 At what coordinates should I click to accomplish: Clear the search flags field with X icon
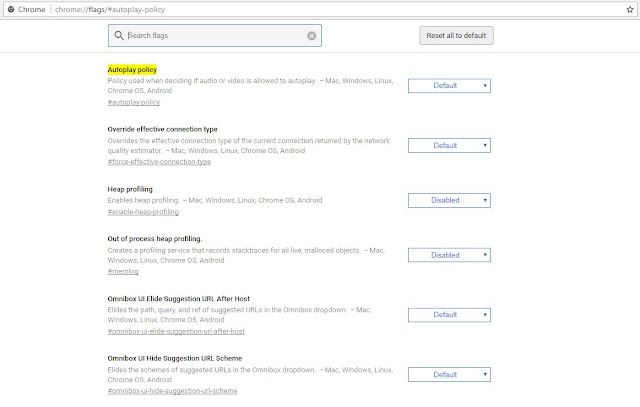point(311,36)
